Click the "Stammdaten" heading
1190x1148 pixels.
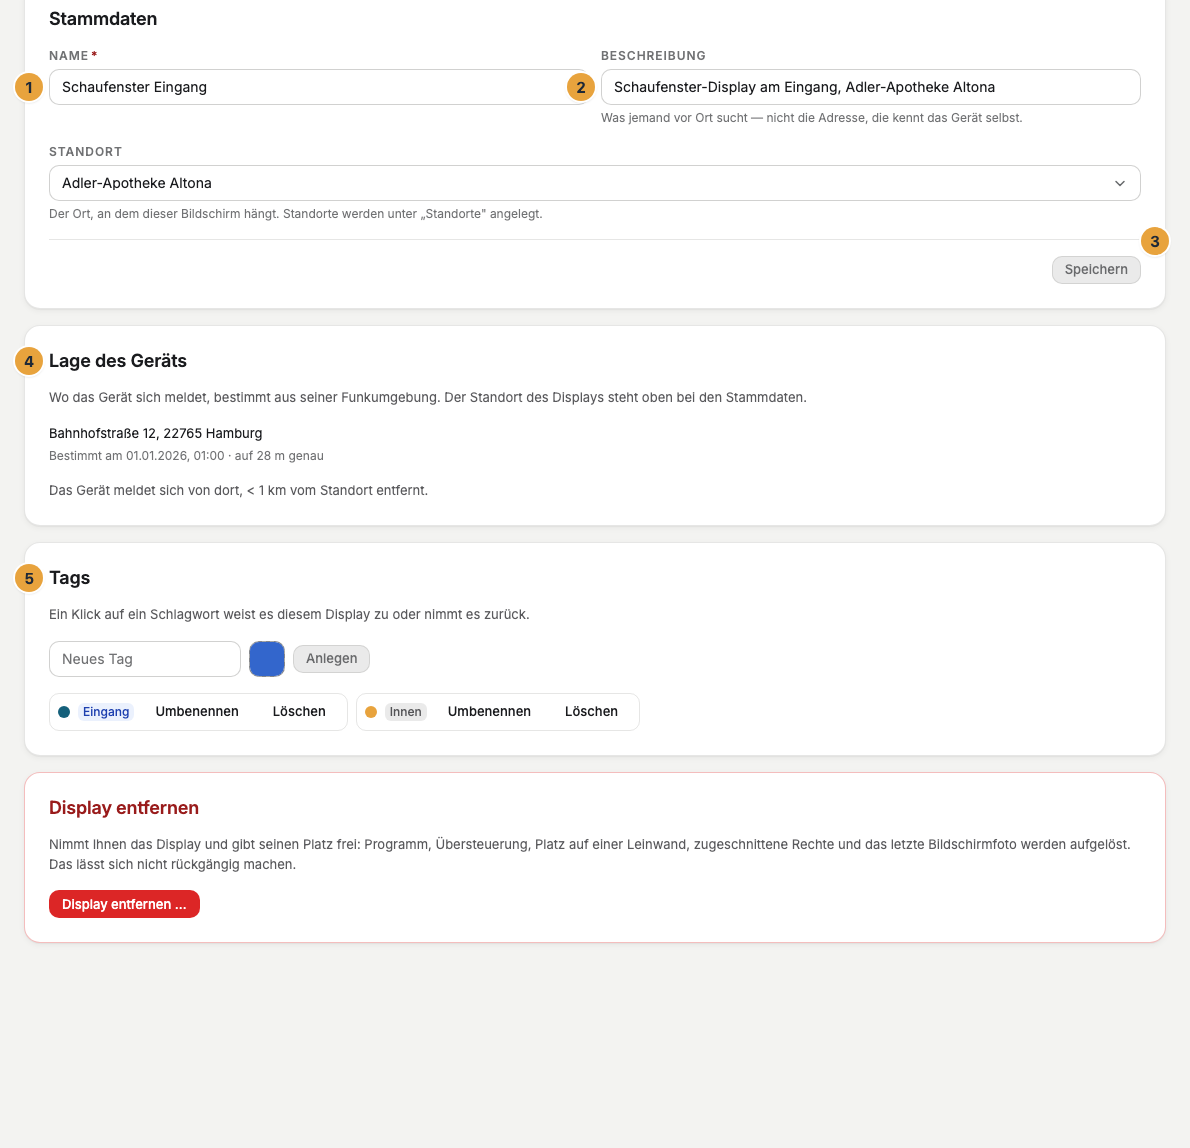pos(103,19)
